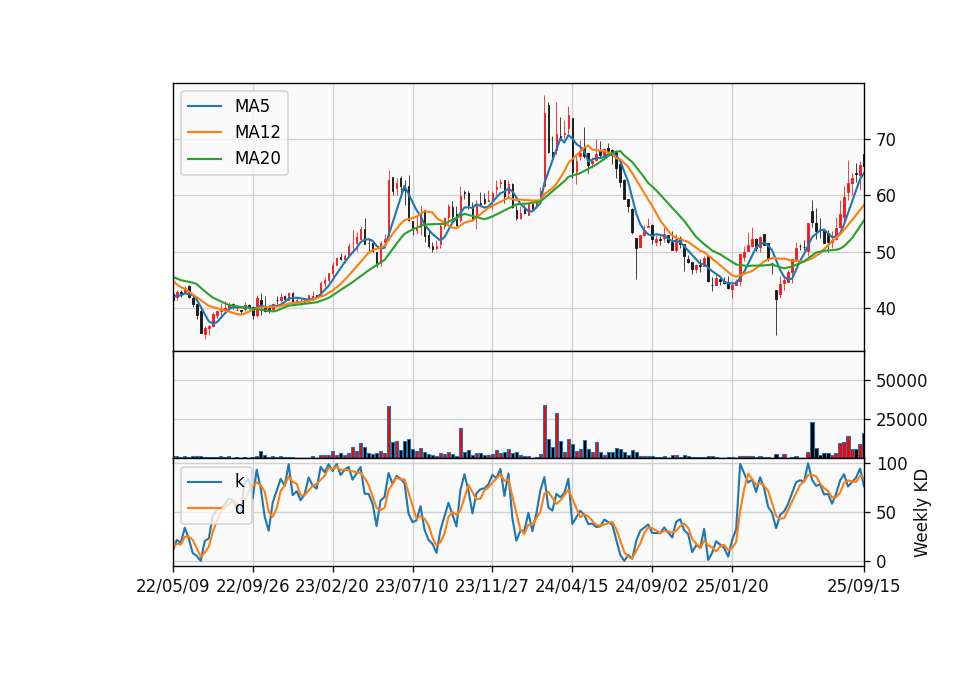960x690 pixels.
Task: Click the 100 tick on Weekly KD axis
Action: tap(892, 464)
